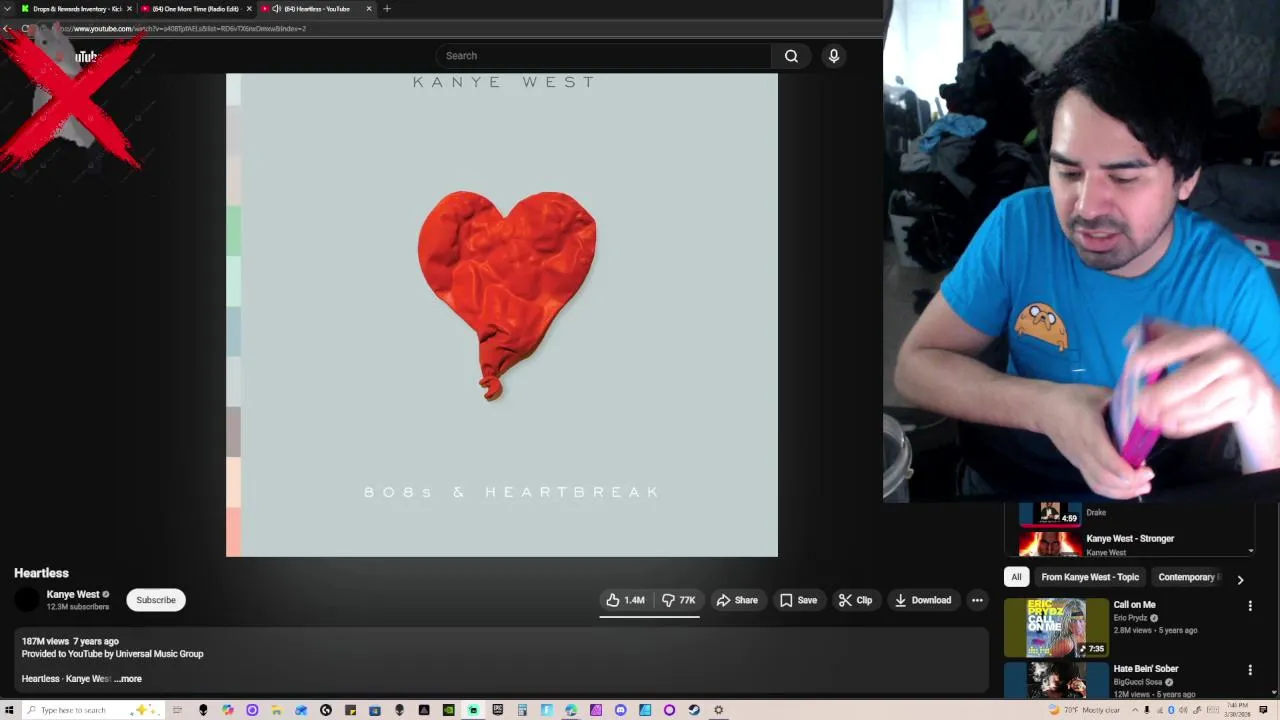Switch to Drops & Rewards Inventory tab
The height and width of the screenshot is (720, 1280).
(76, 9)
